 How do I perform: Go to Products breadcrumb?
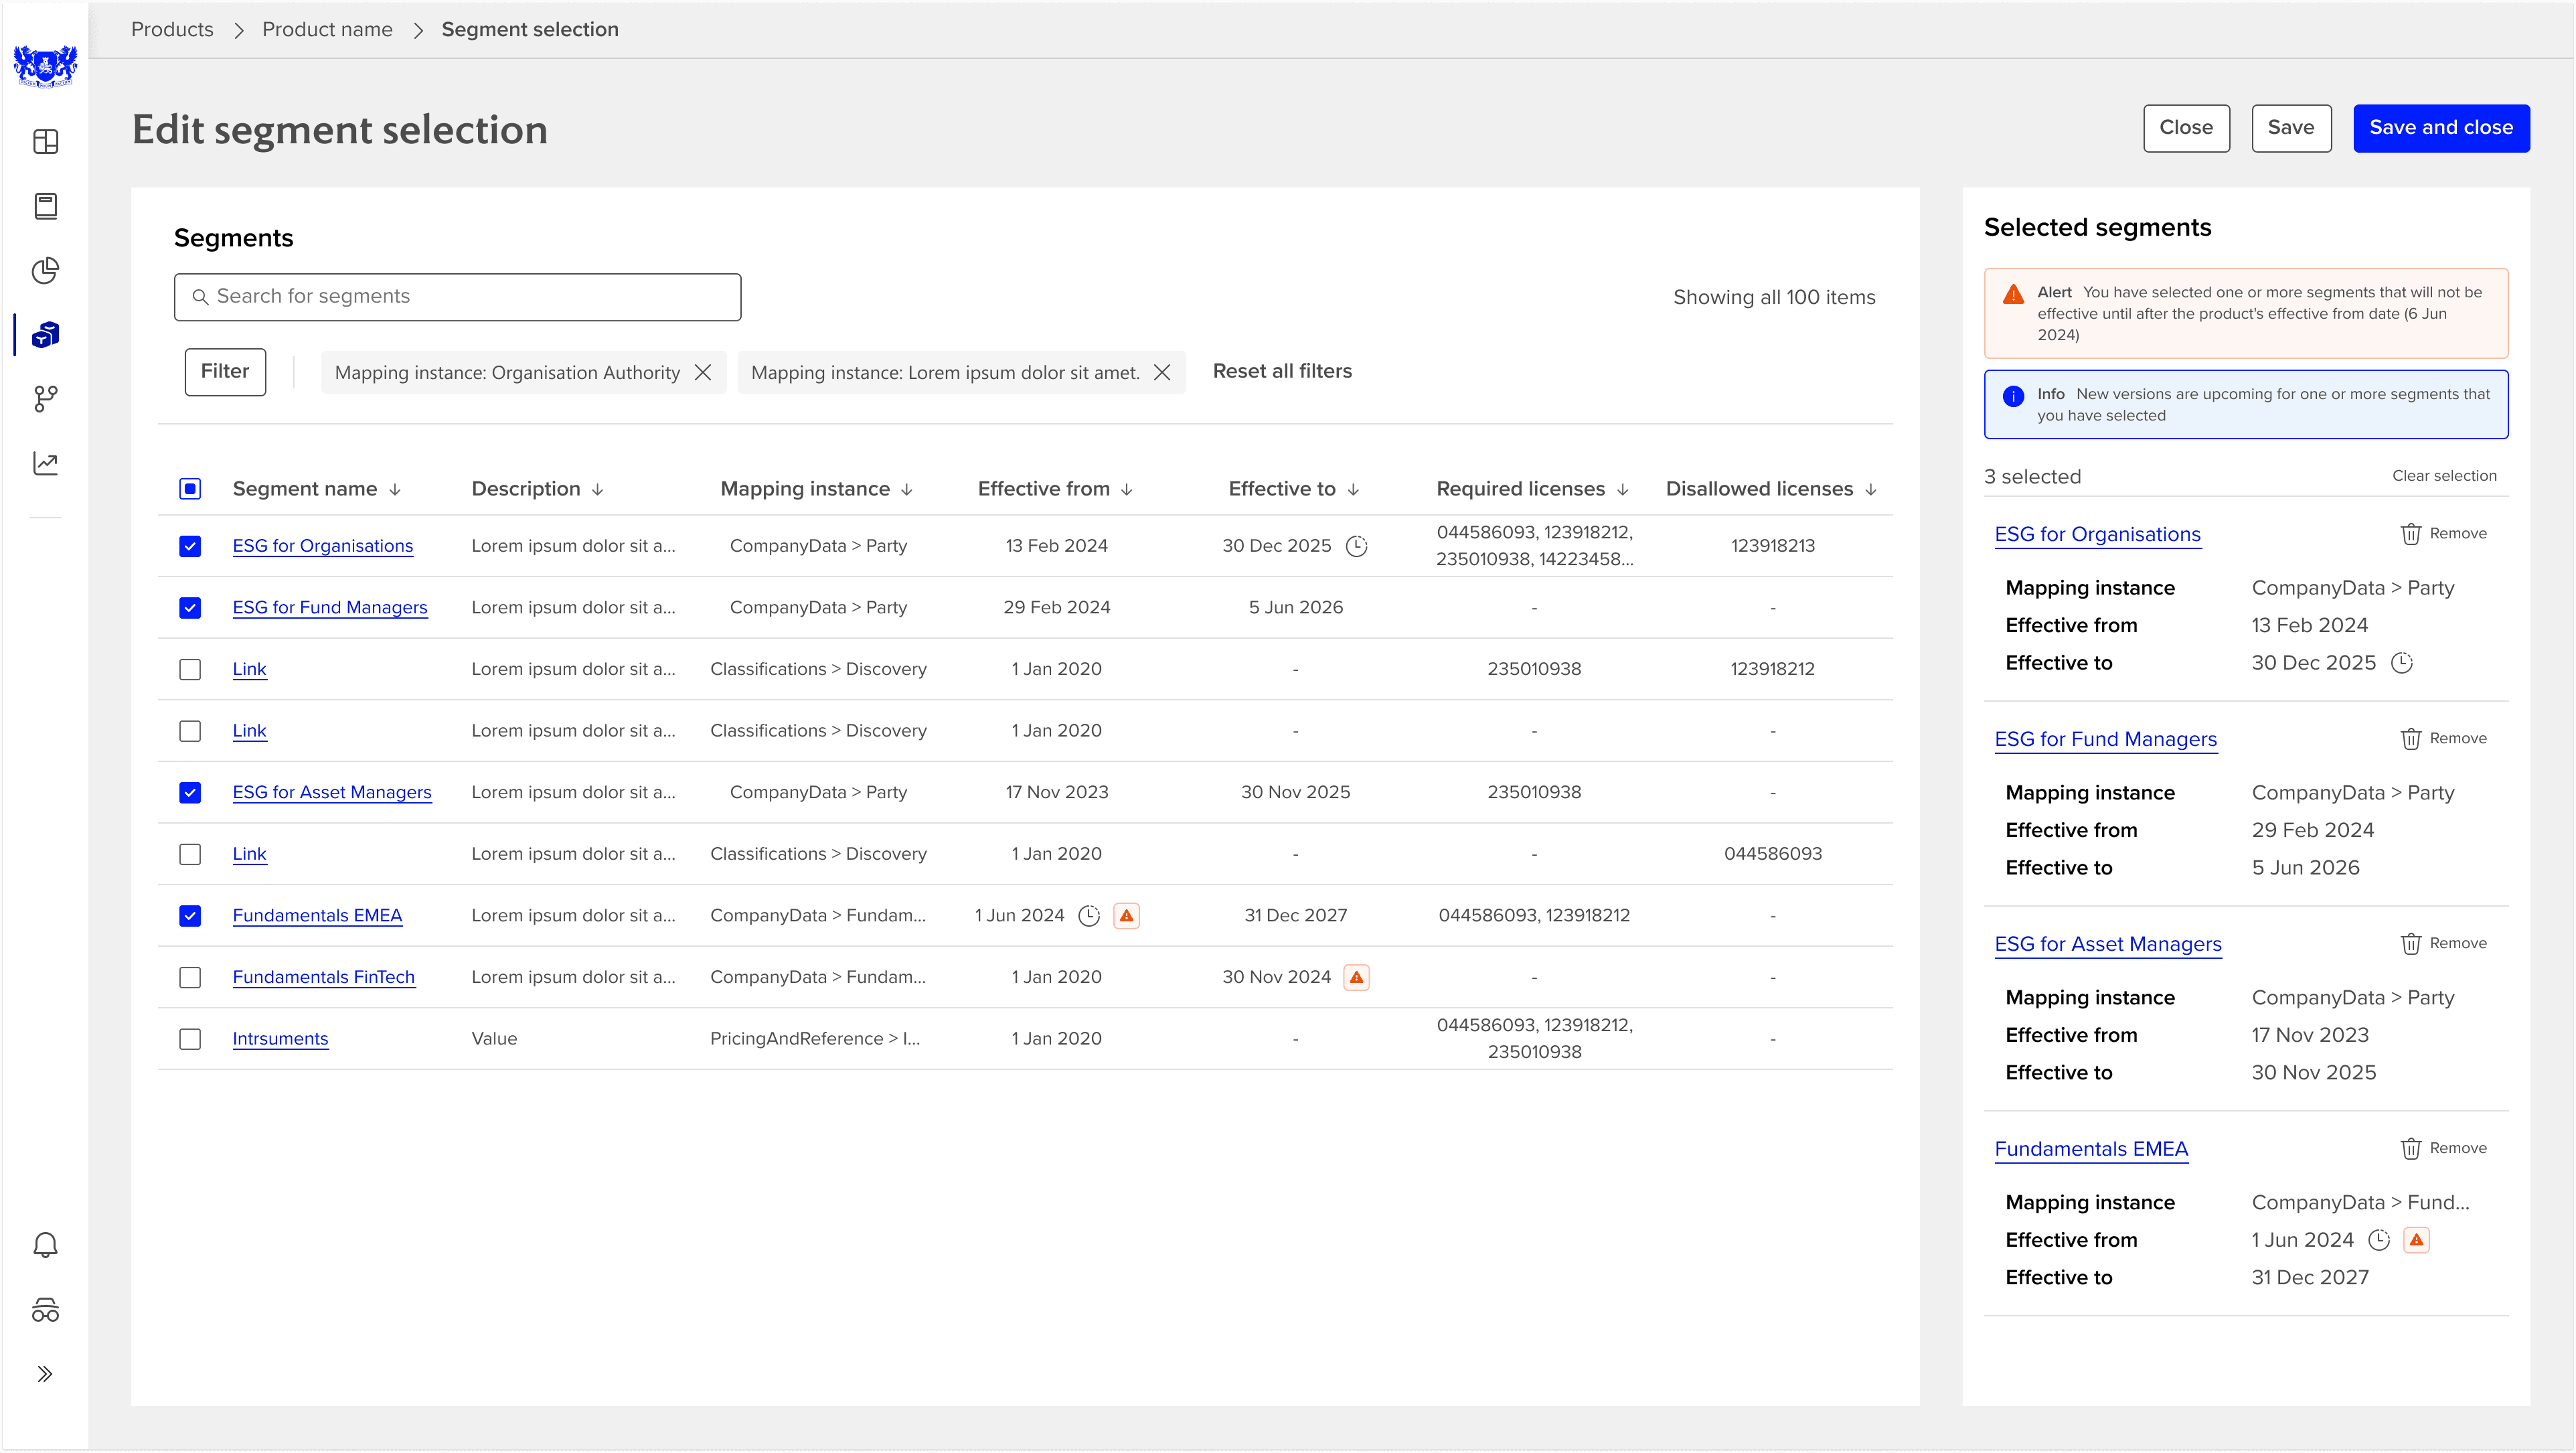pos(172,30)
